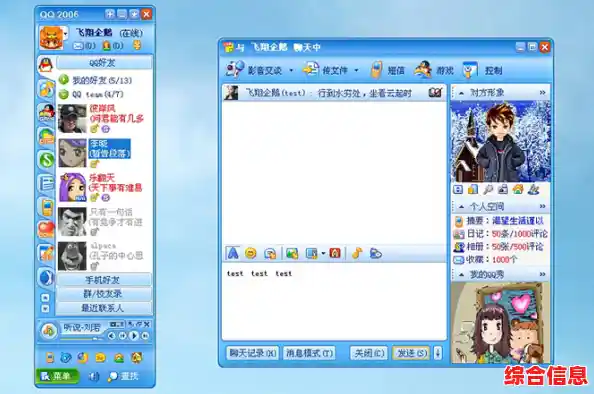Click the buddy notification icon beside mail count
This screenshot has height=394, width=594.
point(106,46)
